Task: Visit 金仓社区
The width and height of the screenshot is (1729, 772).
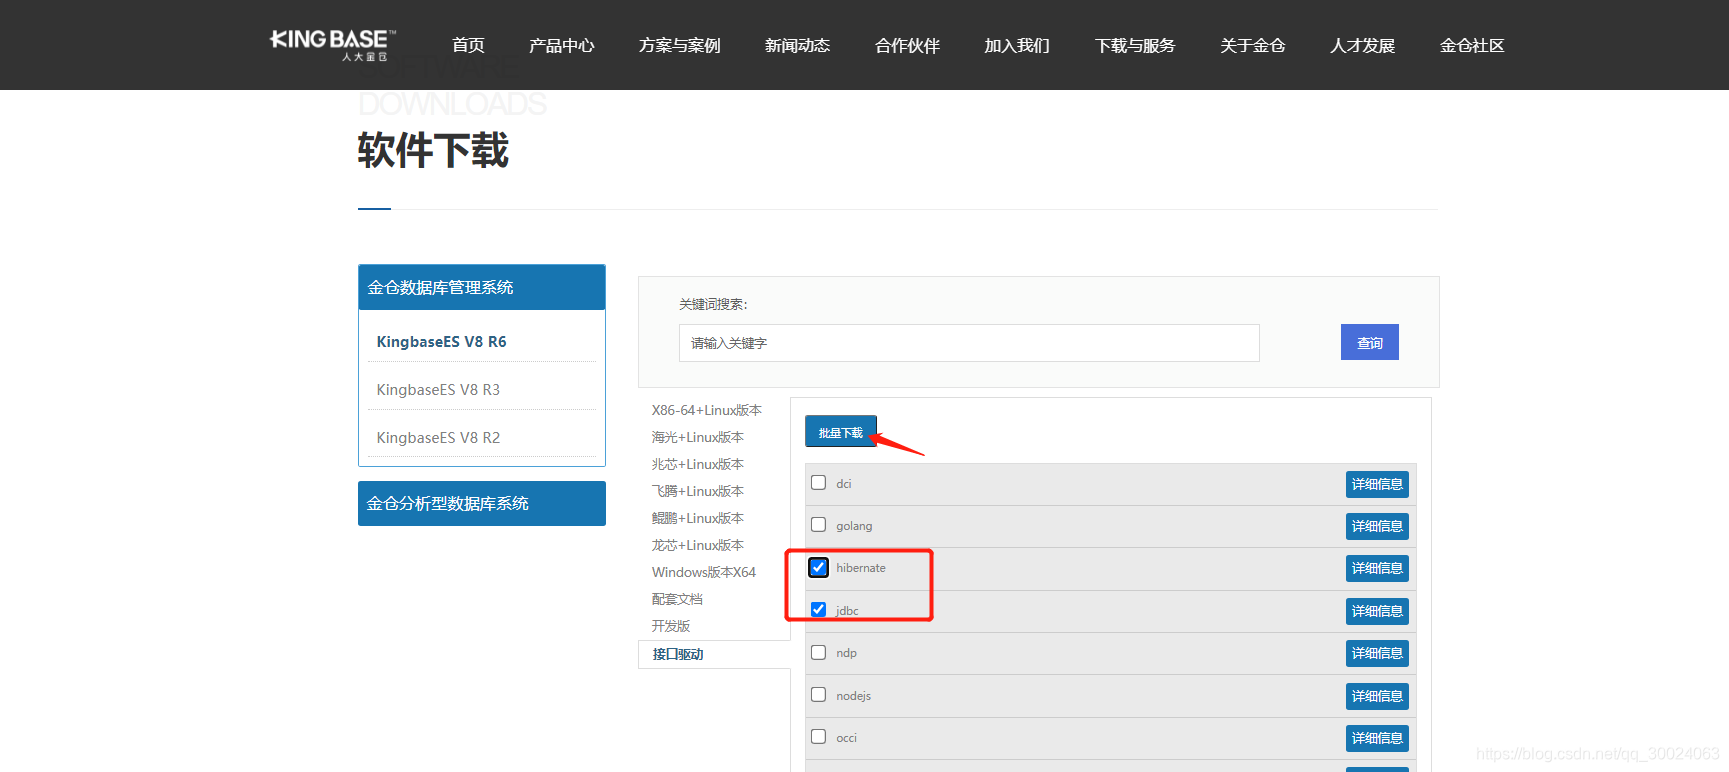Action: 1472,46
